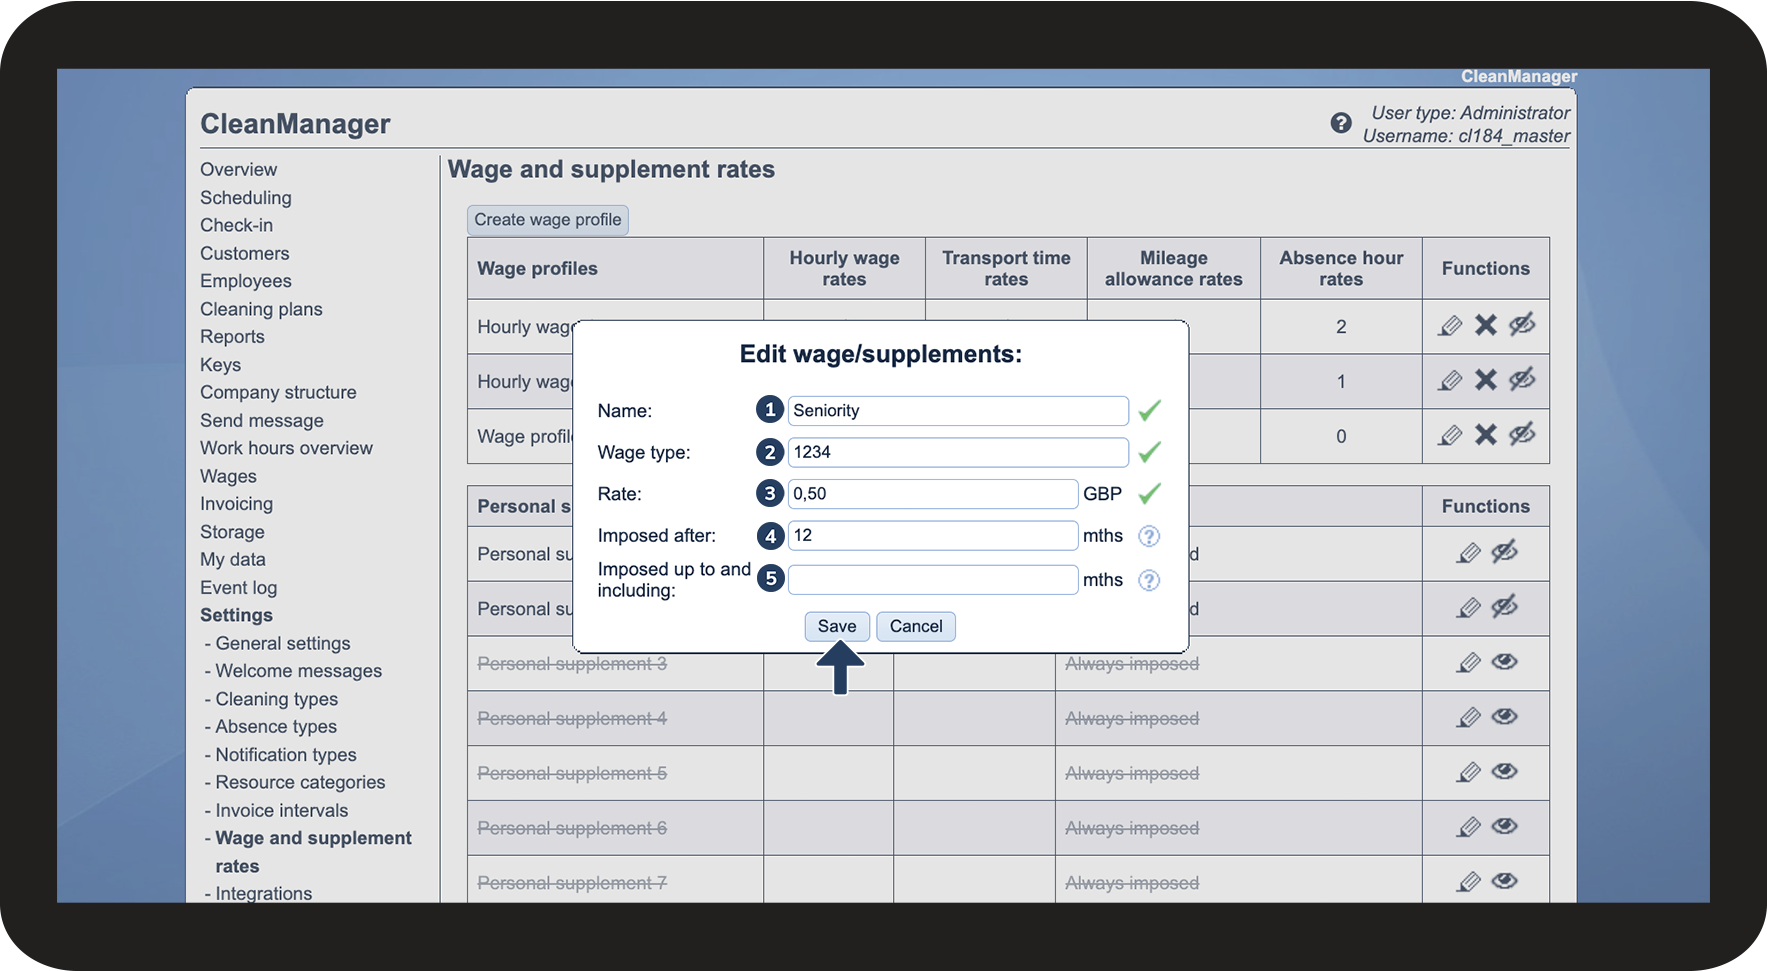Image resolution: width=1767 pixels, height=971 pixels.
Task: Go to Employees in the sidebar
Action: (x=246, y=281)
